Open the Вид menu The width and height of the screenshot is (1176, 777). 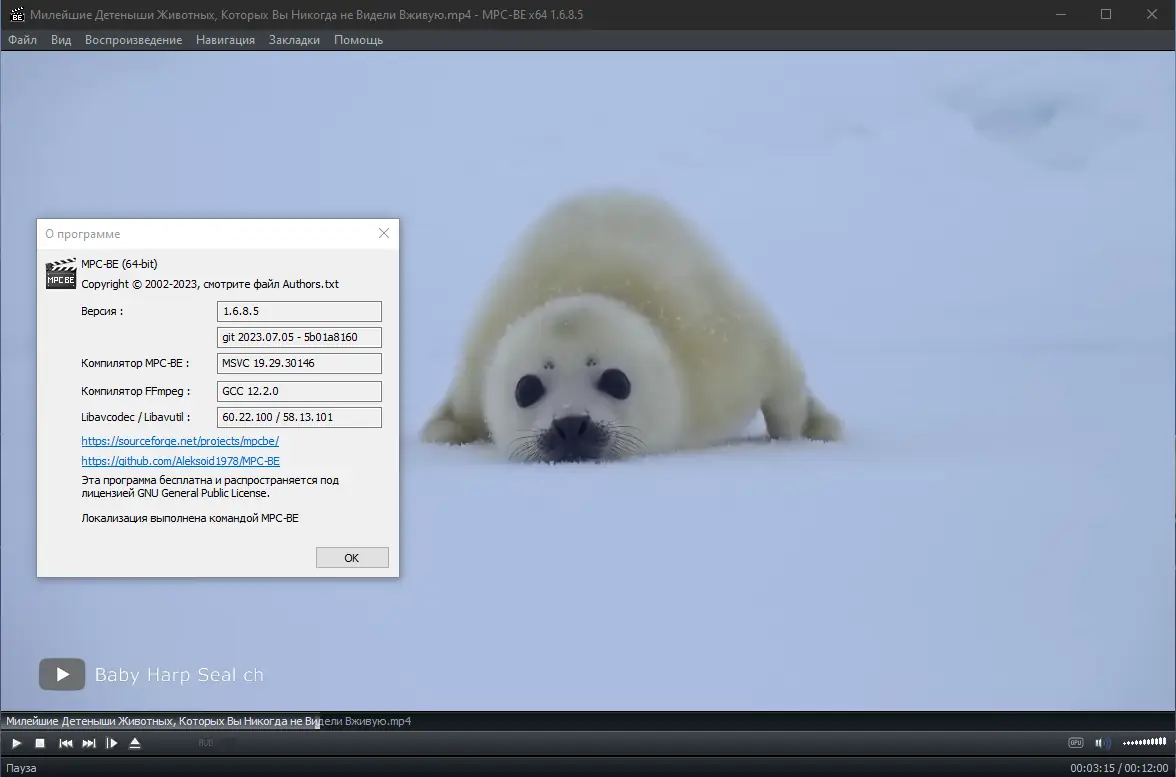click(61, 40)
